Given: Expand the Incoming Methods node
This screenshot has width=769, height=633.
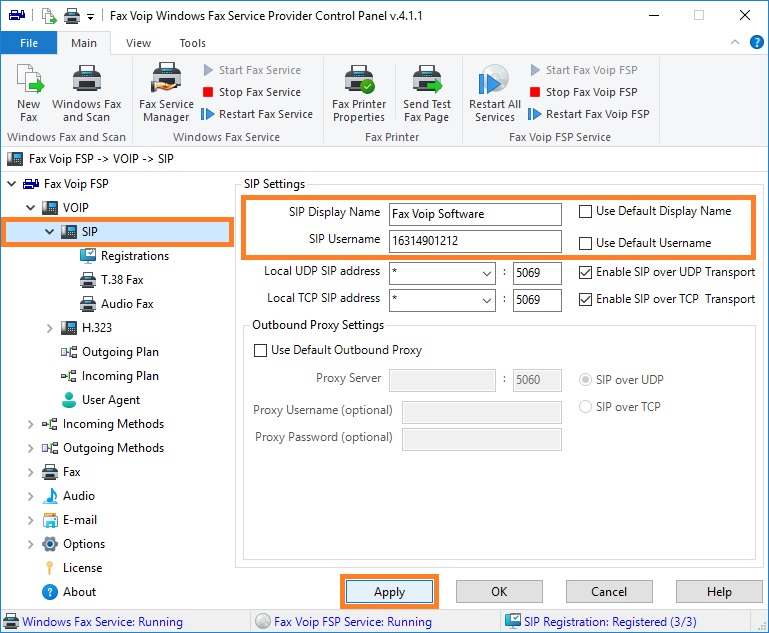Looking at the screenshot, I should coord(30,424).
